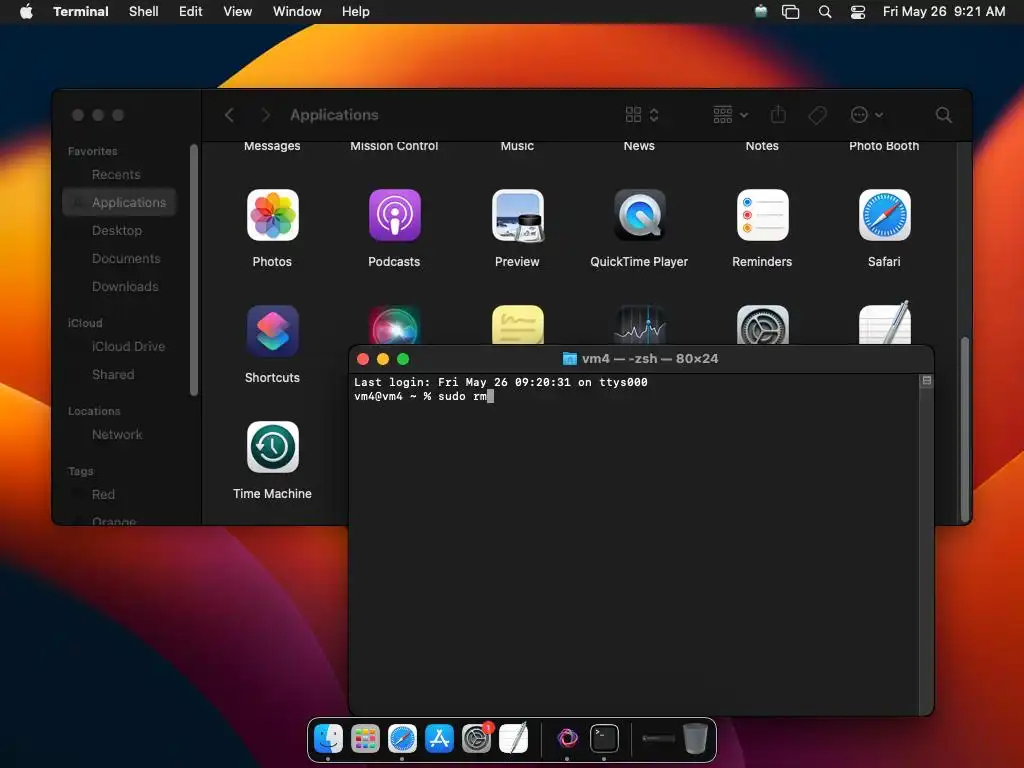Select the System Settings icon in Finder
This screenshot has height=768, width=1024.
[x=762, y=325]
